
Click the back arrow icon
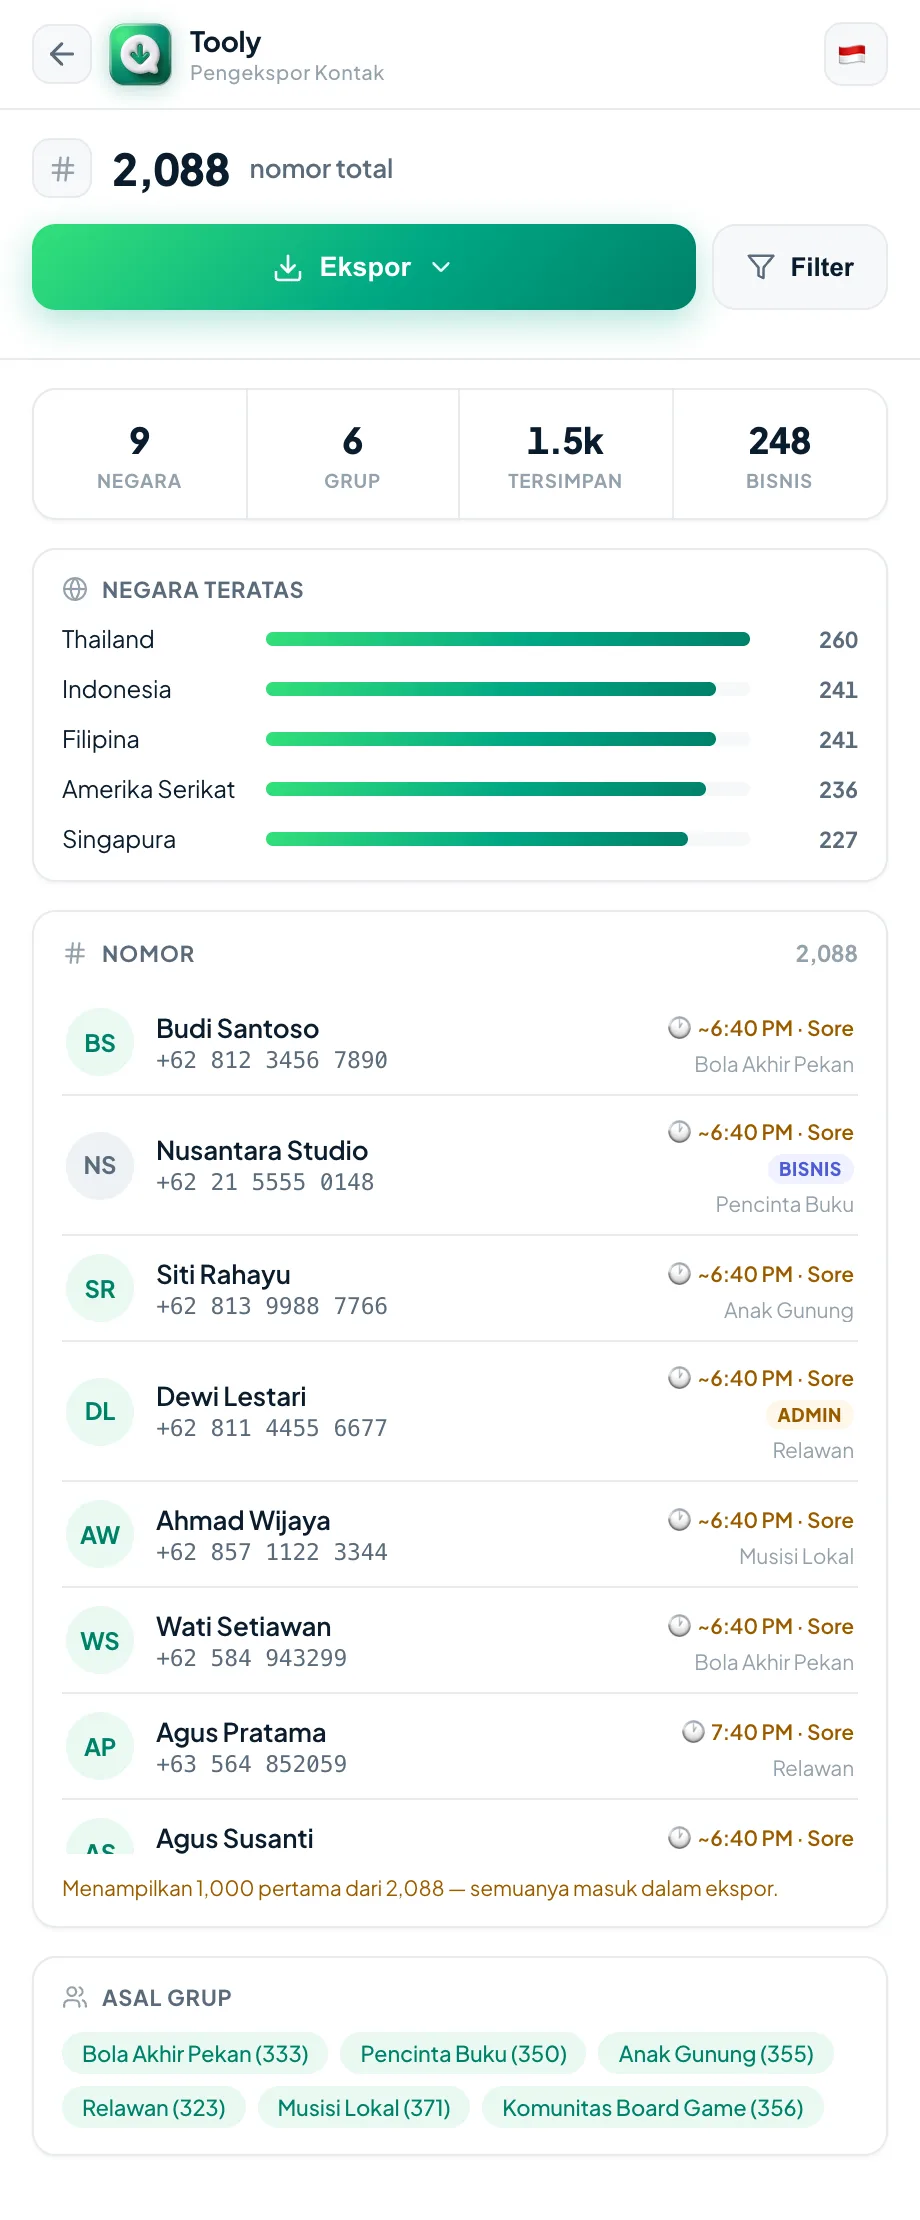[62, 54]
